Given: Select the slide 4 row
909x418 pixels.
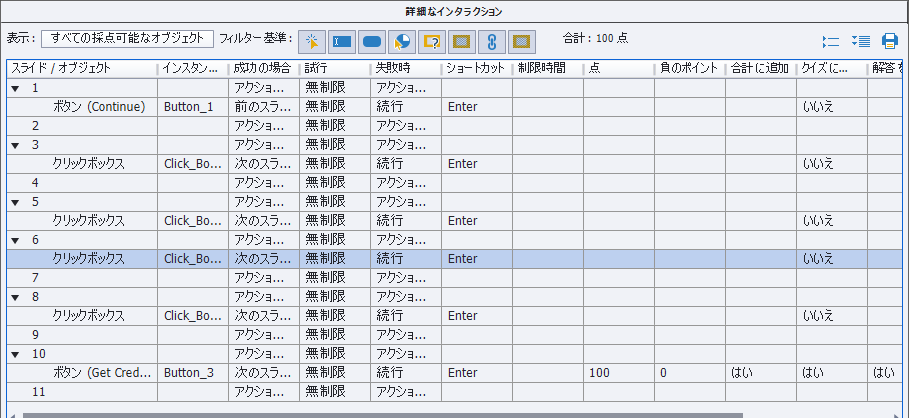Looking at the screenshot, I should click(454, 183).
